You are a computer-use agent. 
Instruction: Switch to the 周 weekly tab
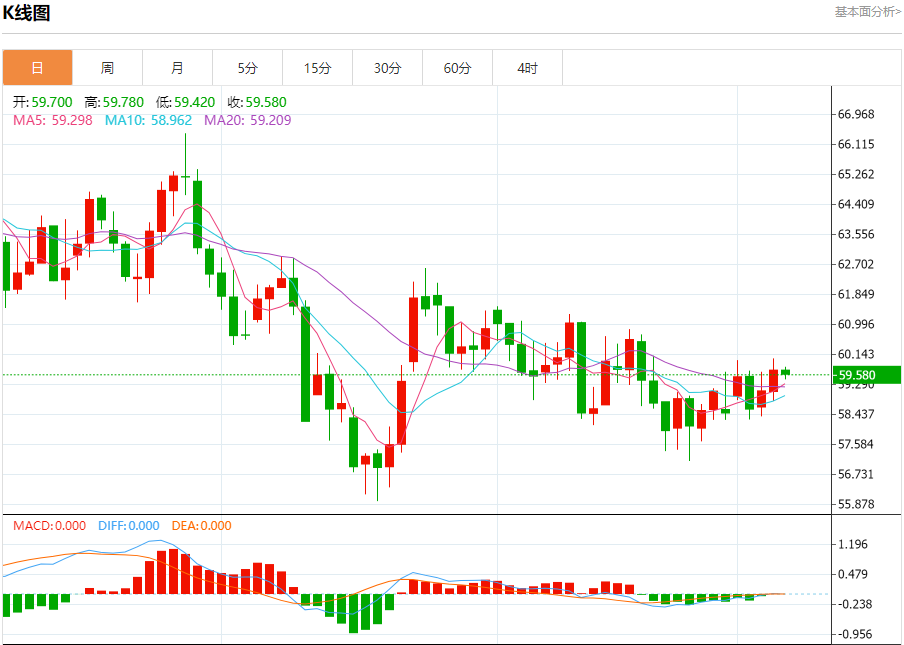(107, 68)
